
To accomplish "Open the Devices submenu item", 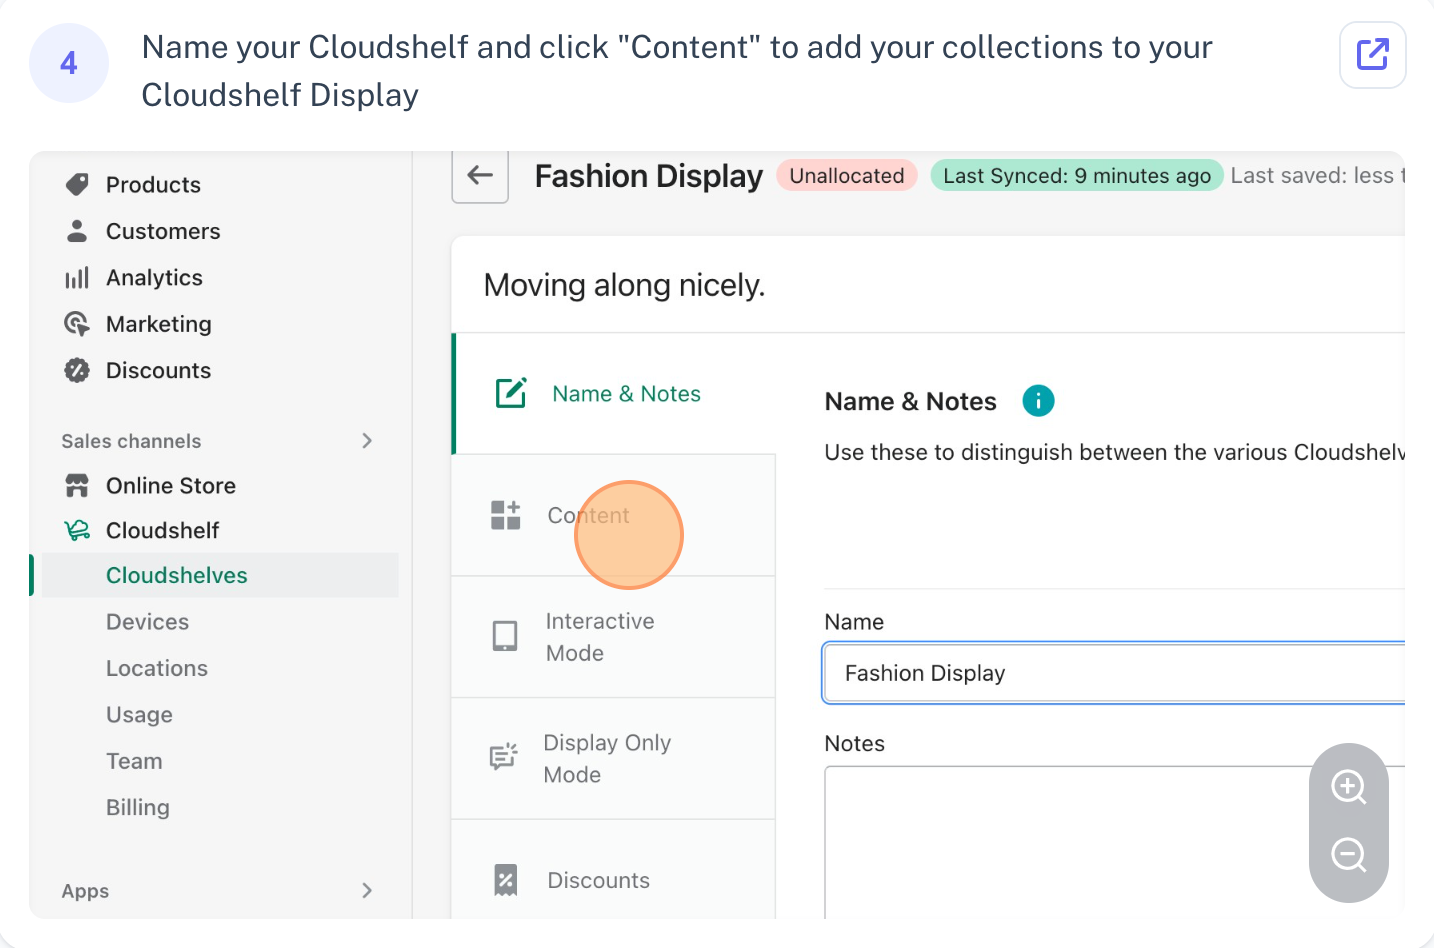I will 147,622.
